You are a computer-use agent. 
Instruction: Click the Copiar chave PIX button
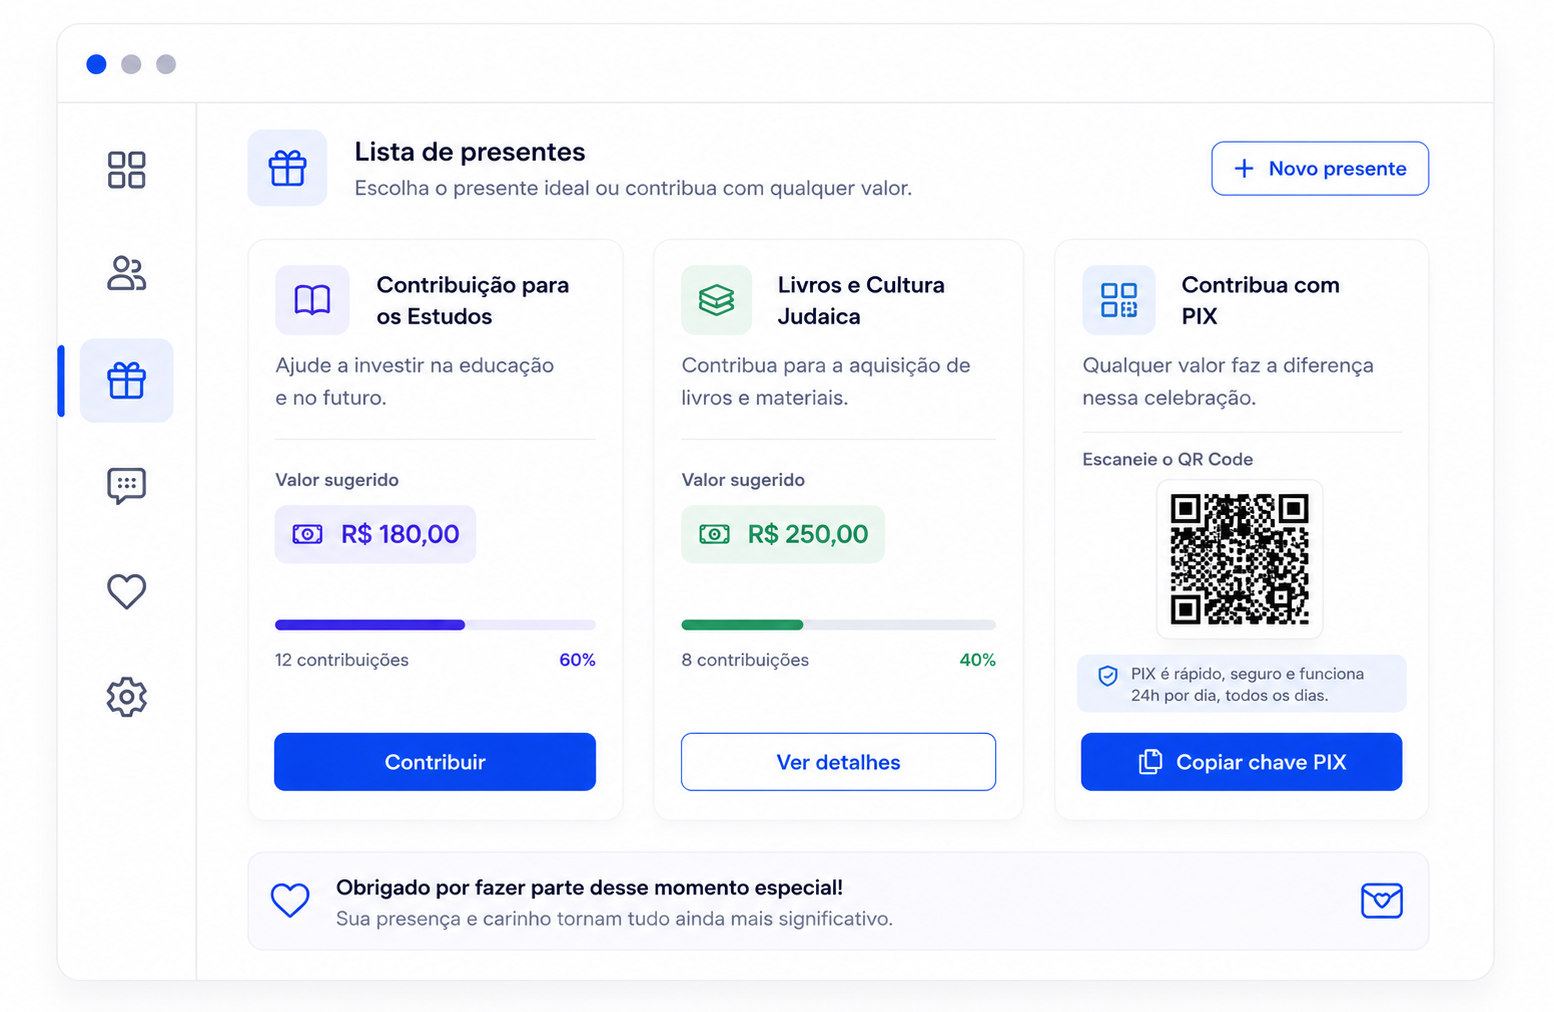click(1241, 762)
